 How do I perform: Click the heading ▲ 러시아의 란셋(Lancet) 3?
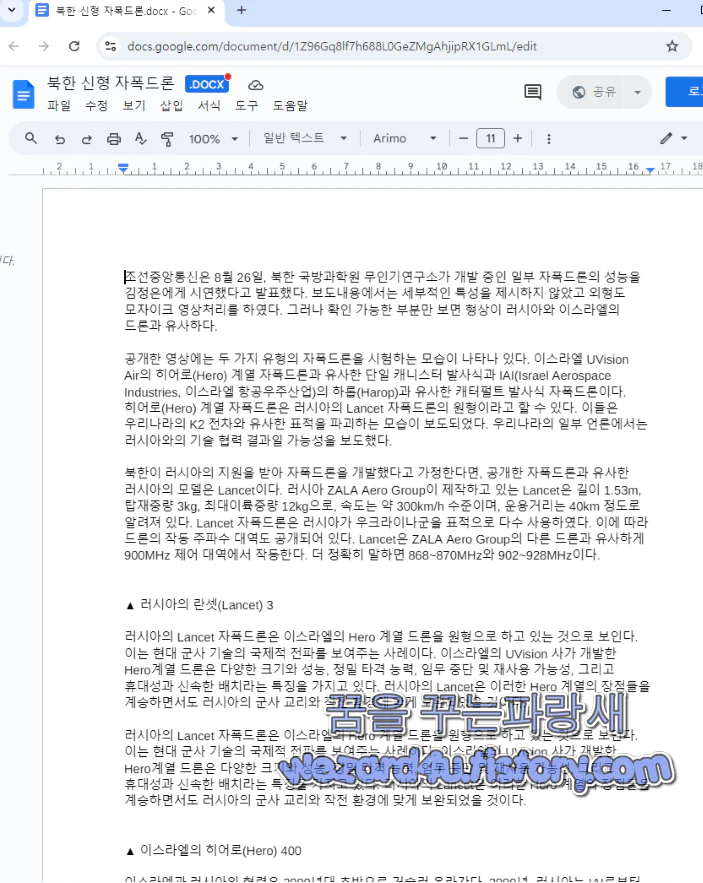click(x=200, y=605)
